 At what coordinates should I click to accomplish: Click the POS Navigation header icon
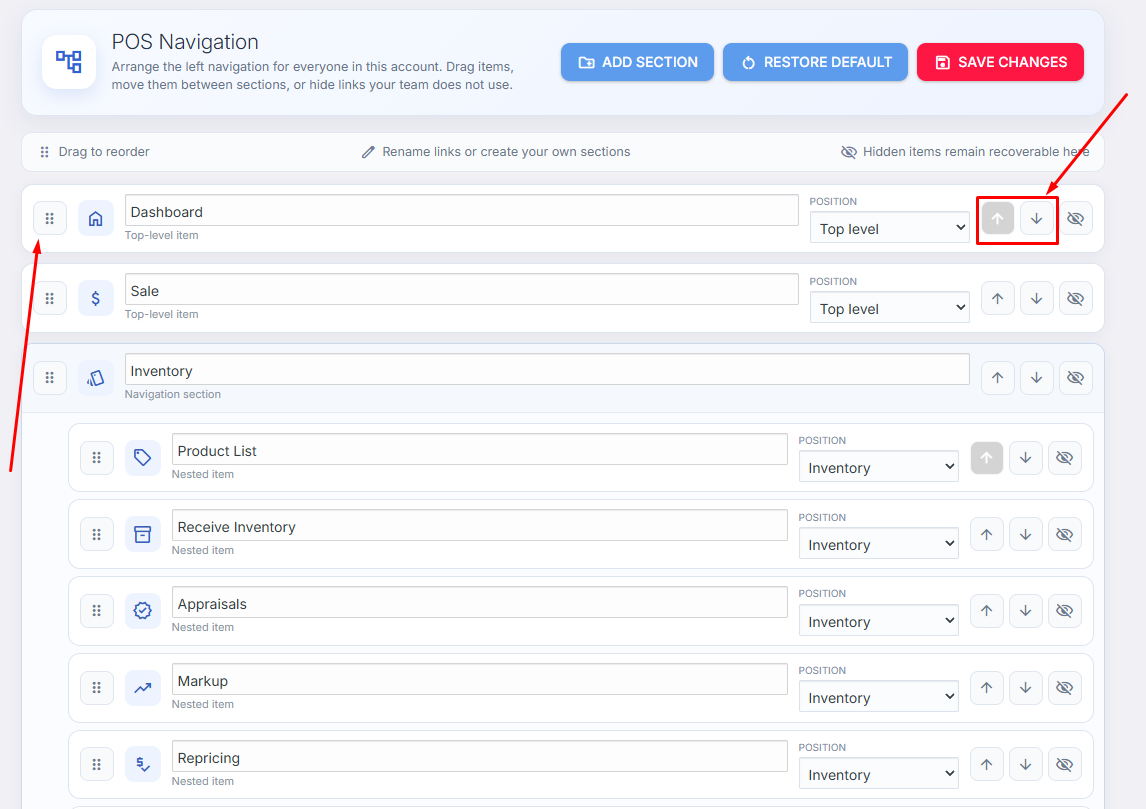point(69,62)
